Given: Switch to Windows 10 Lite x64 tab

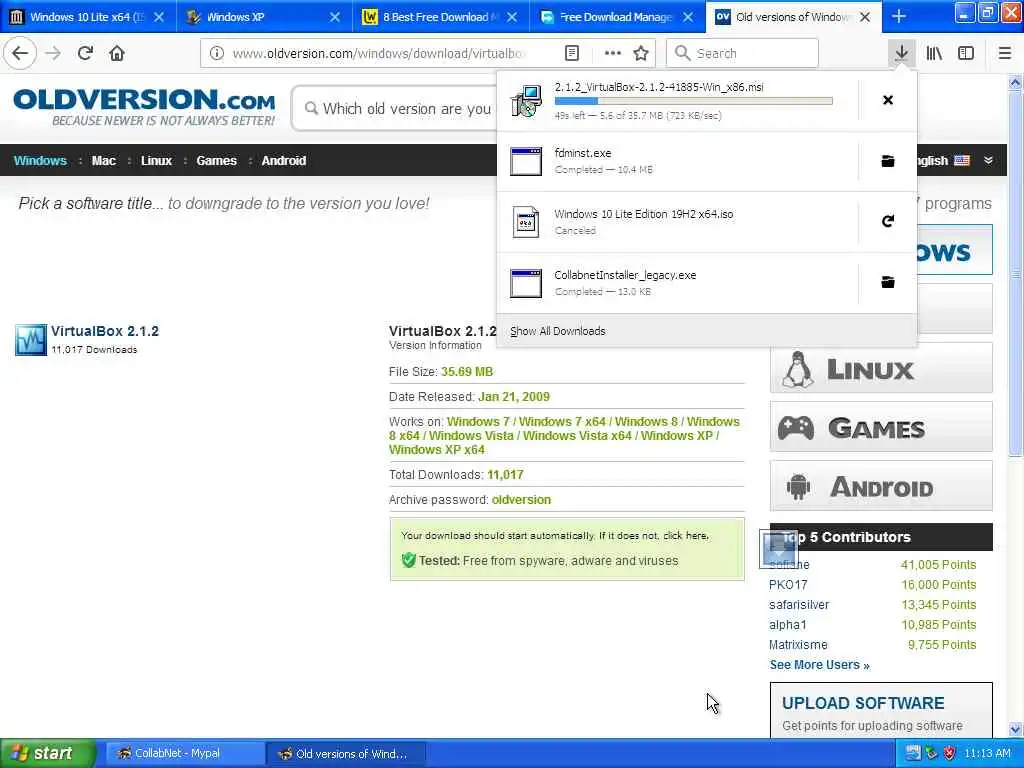Looking at the screenshot, I should 88,17.
